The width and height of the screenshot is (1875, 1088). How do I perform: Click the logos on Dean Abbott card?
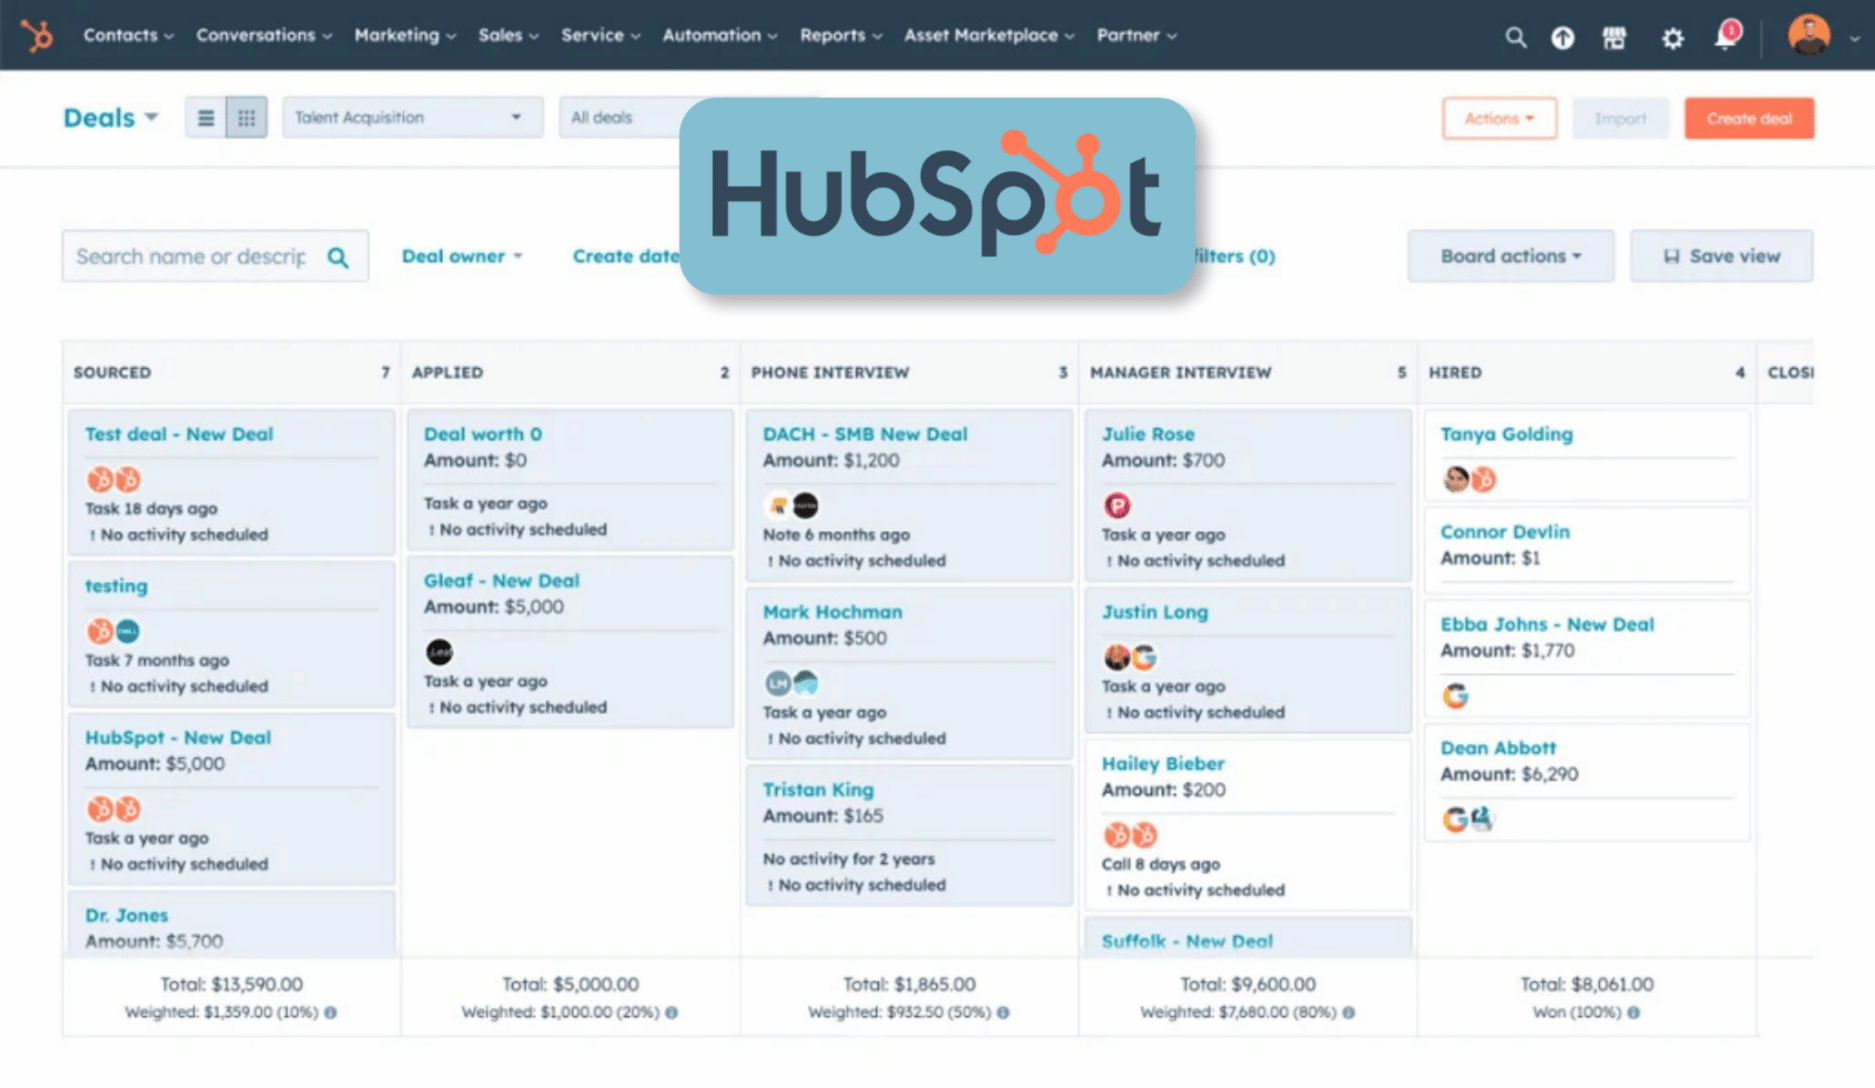(1468, 820)
